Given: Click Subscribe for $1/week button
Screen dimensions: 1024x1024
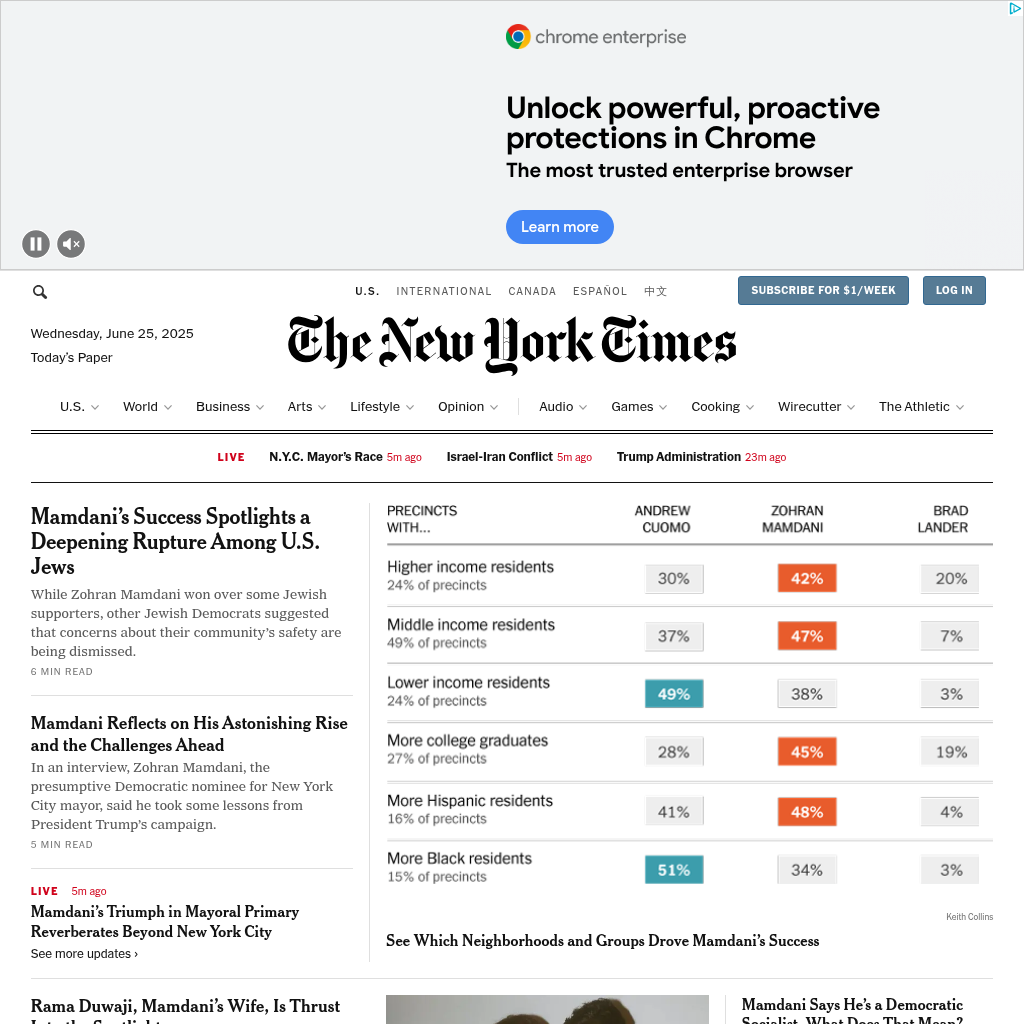Looking at the screenshot, I should click(823, 291).
